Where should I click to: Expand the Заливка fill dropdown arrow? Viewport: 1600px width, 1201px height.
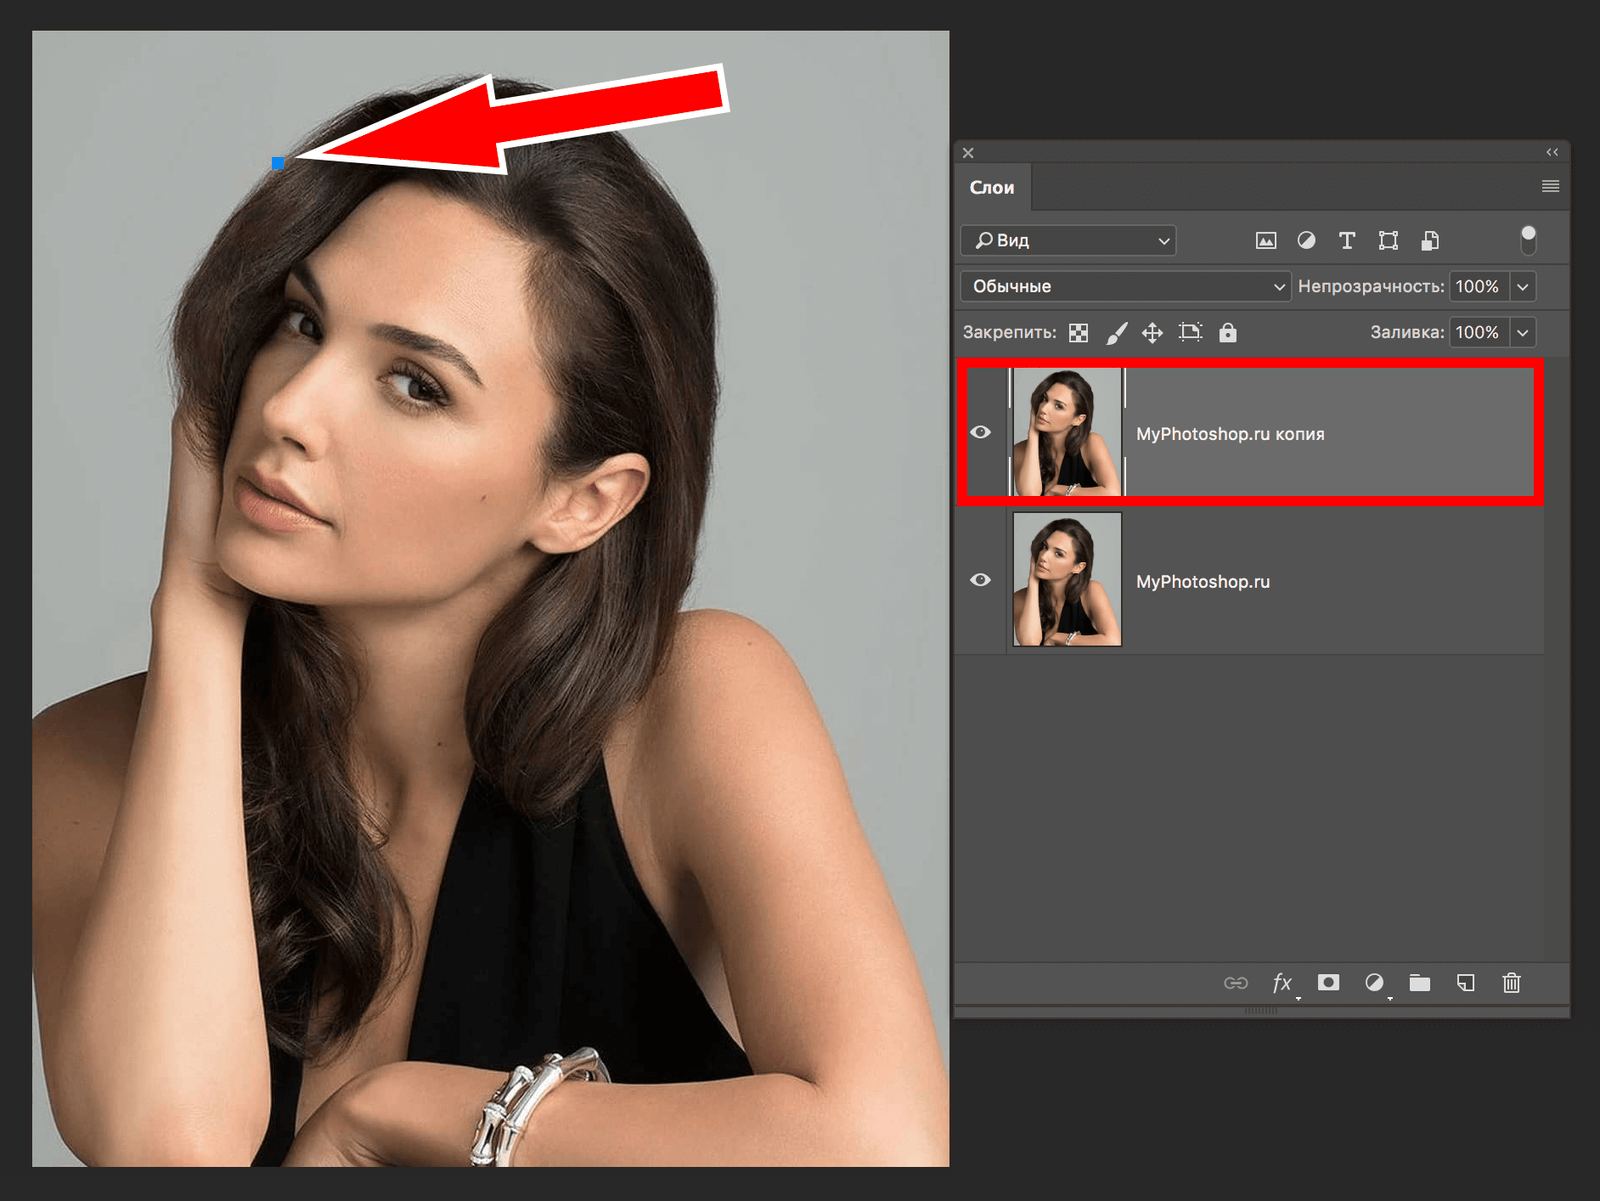pyautogui.click(x=1522, y=333)
